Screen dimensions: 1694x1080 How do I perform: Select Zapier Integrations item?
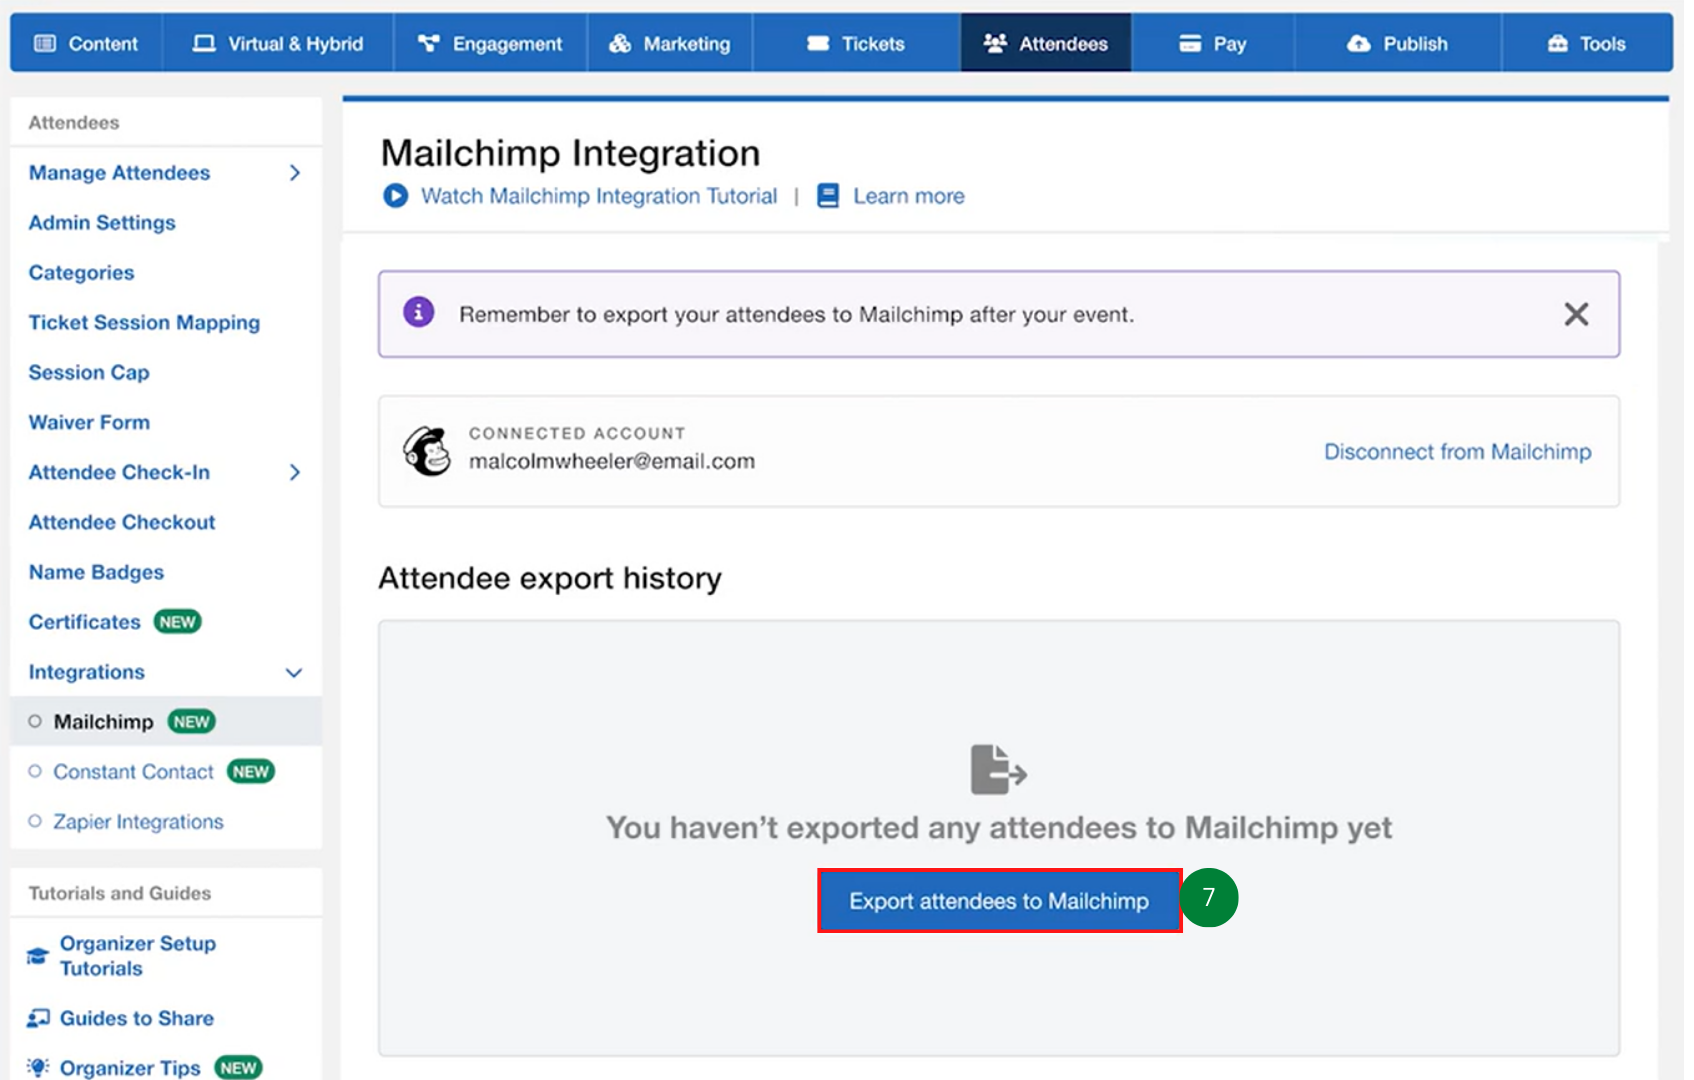click(138, 822)
